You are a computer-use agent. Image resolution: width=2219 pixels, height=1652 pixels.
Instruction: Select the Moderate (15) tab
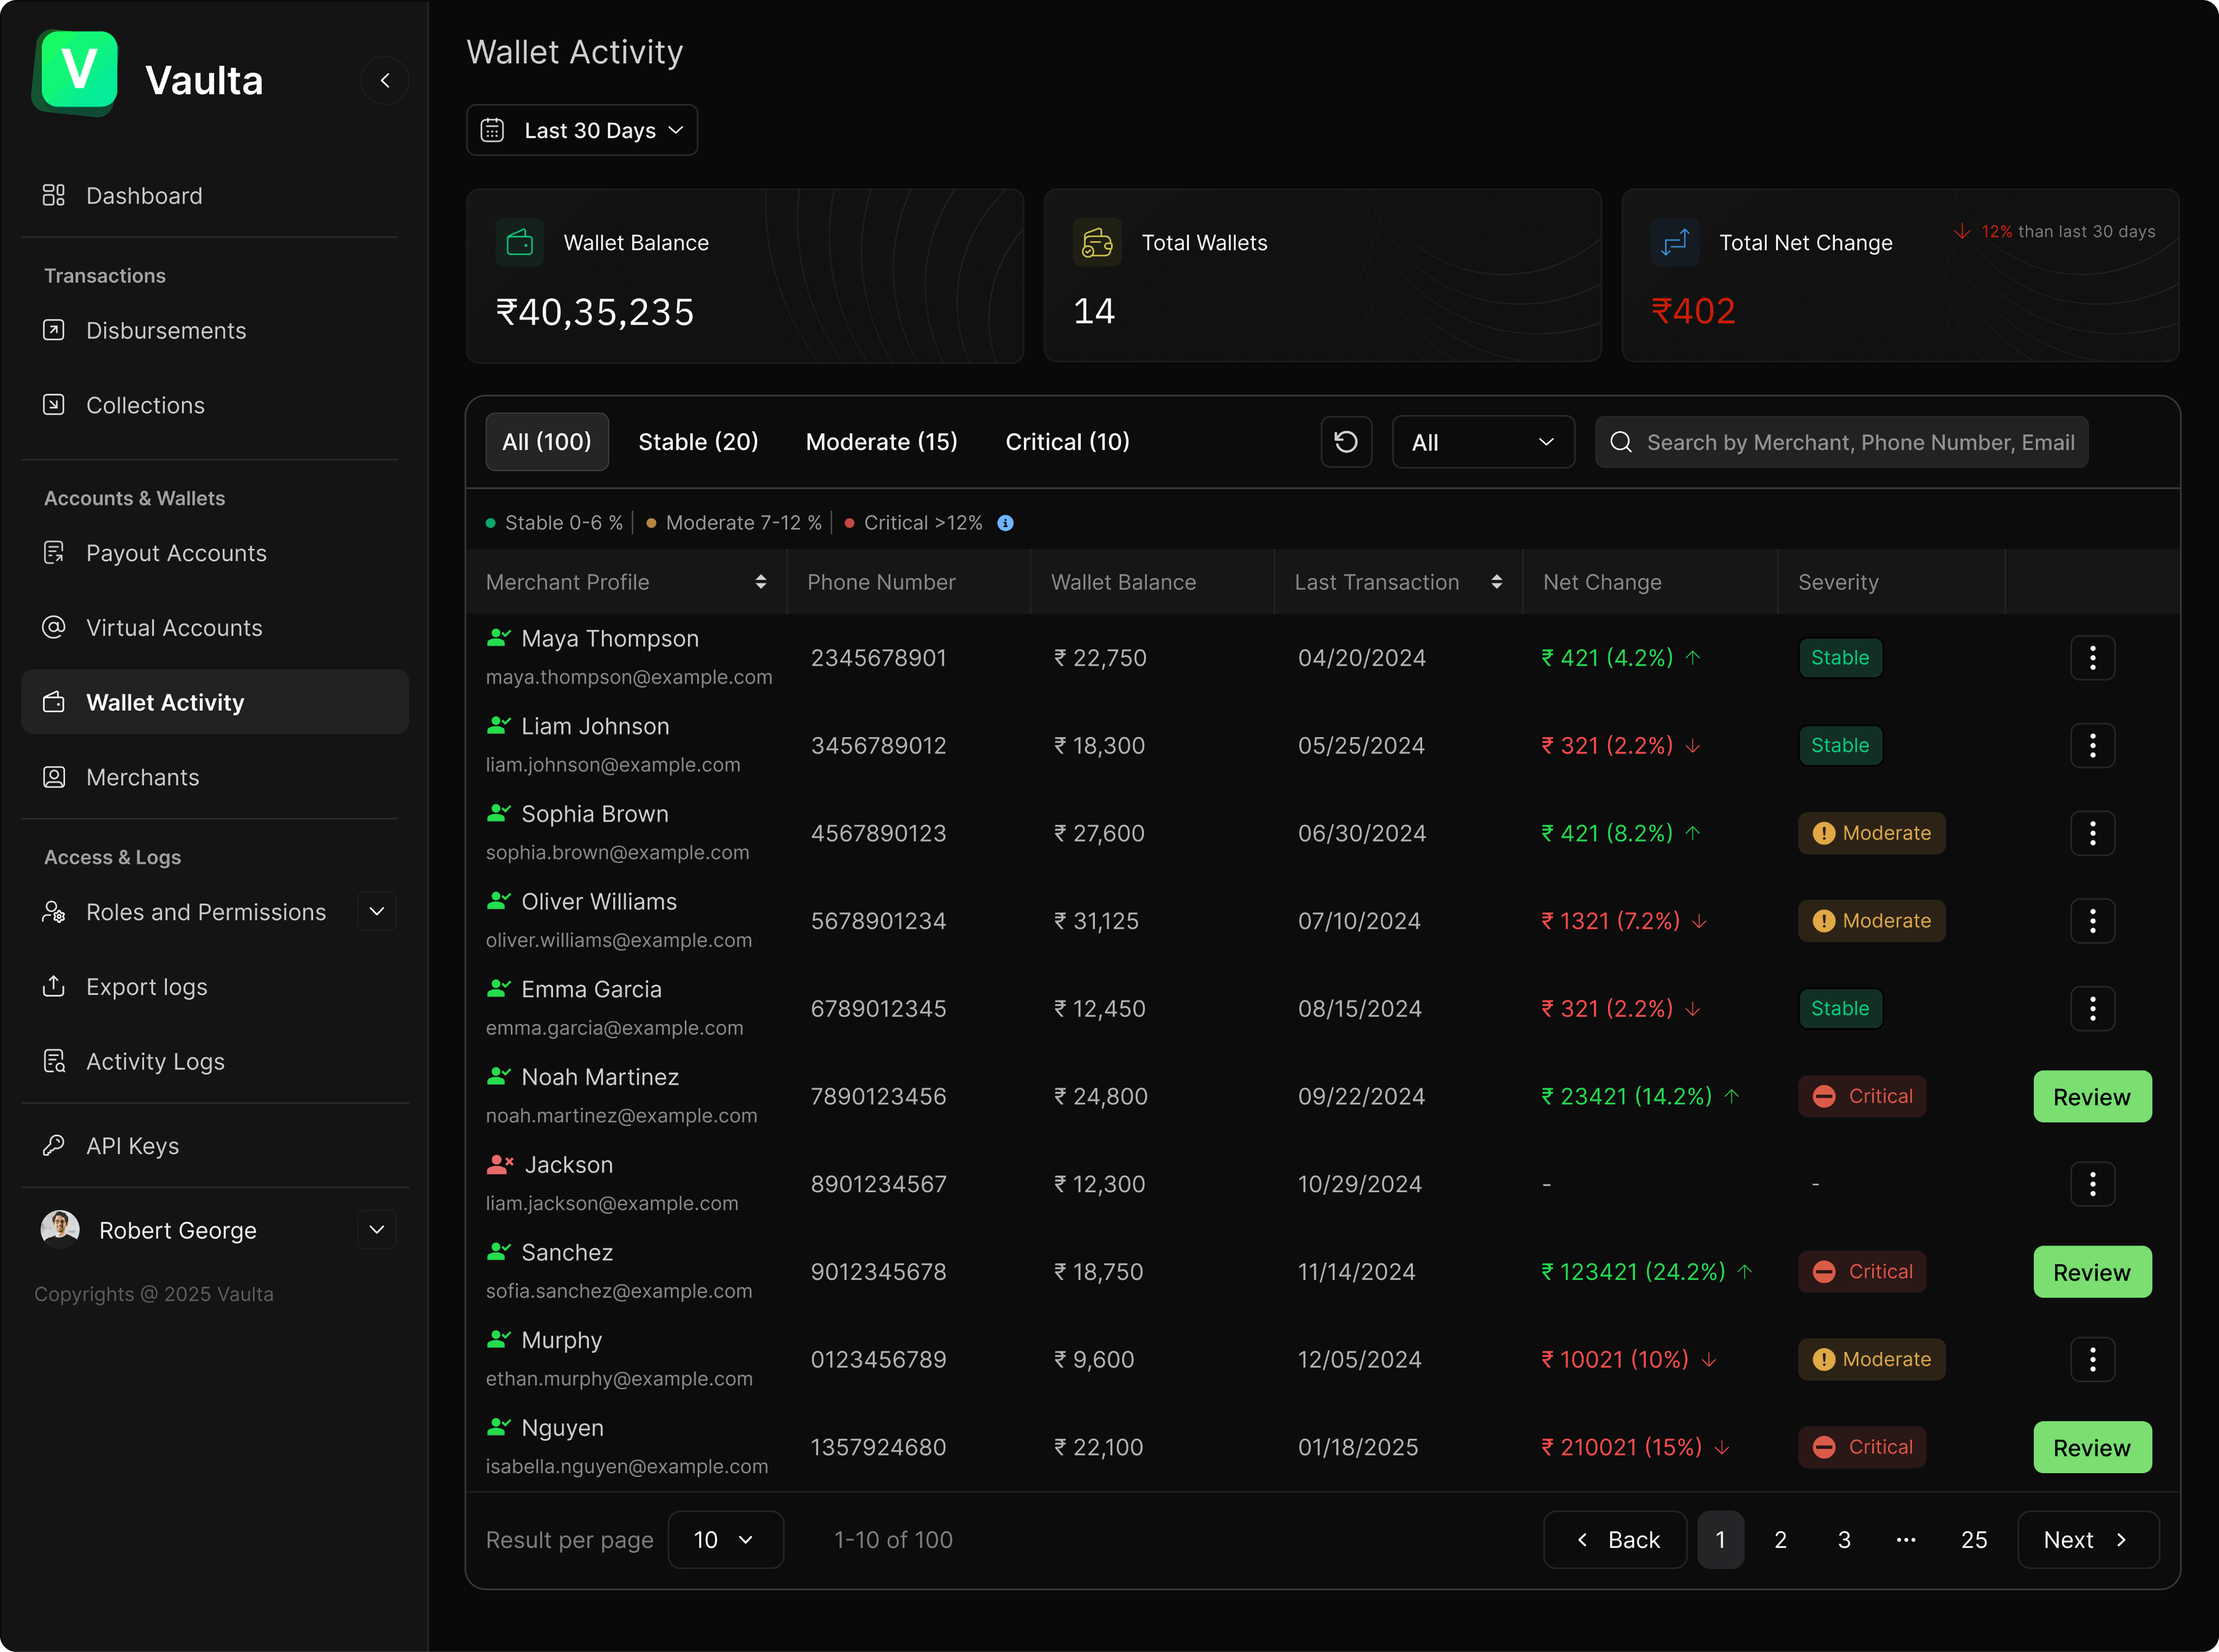click(881, 442)
